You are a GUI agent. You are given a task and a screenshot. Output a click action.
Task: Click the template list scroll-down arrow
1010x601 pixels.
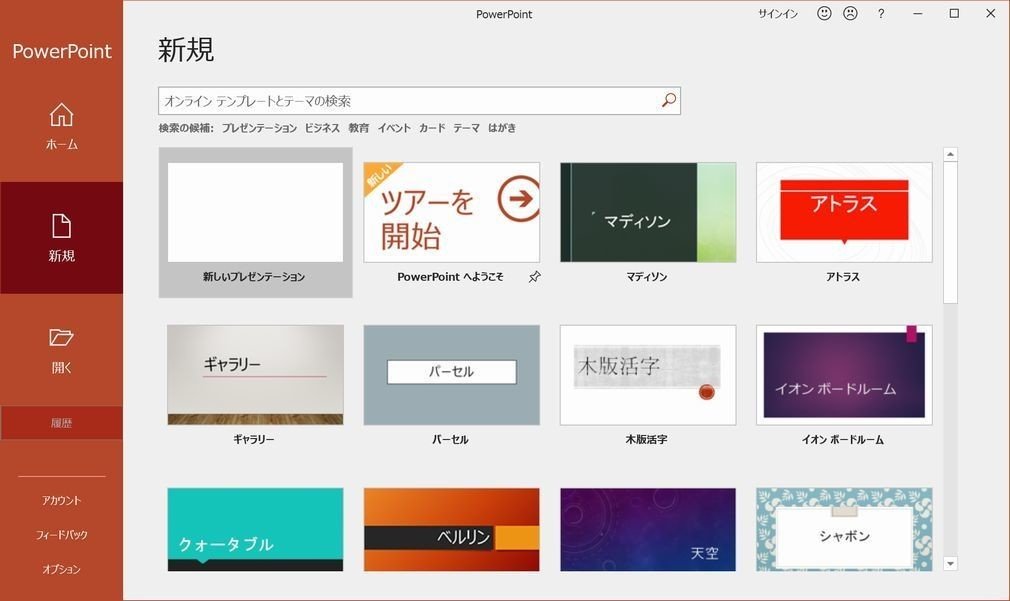[950, 564]
